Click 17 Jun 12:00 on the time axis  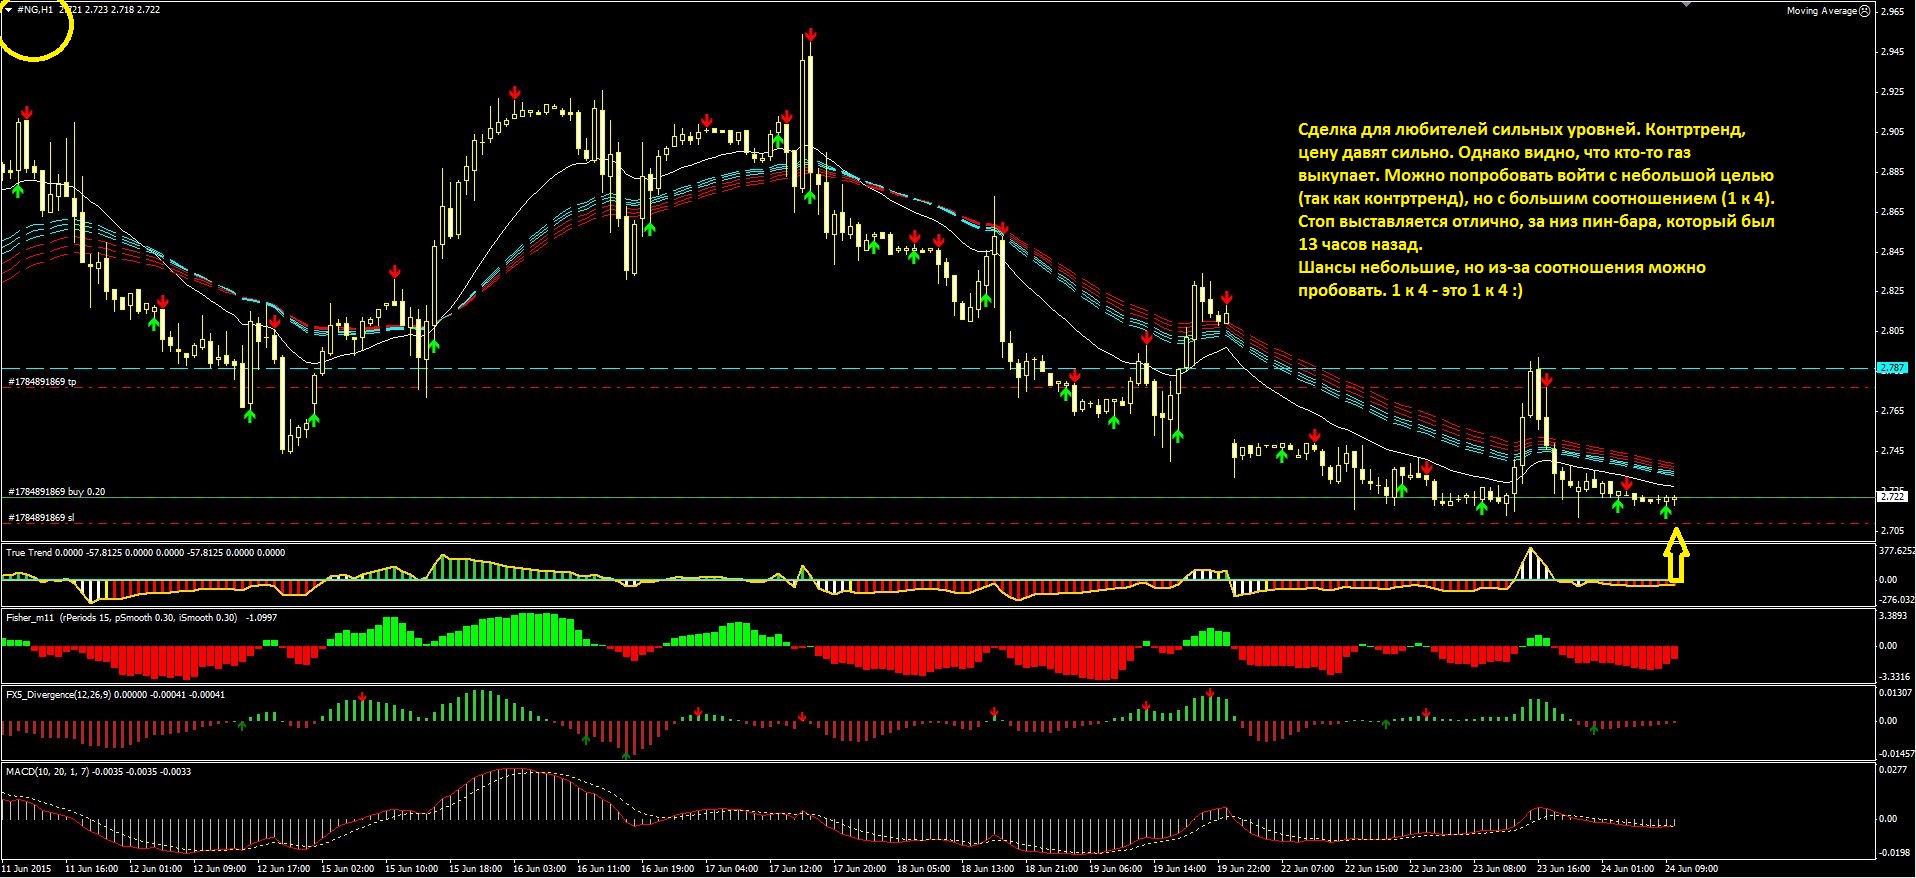[x=795, y=868]
